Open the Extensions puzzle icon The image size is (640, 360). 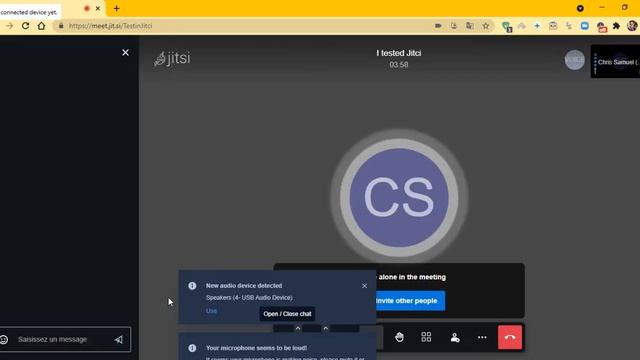pyautogui.click(x=616, y=26)
